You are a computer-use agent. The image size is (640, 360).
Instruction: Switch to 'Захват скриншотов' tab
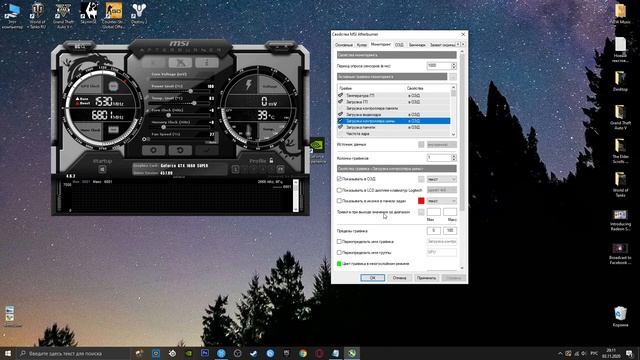pos(442,45)
